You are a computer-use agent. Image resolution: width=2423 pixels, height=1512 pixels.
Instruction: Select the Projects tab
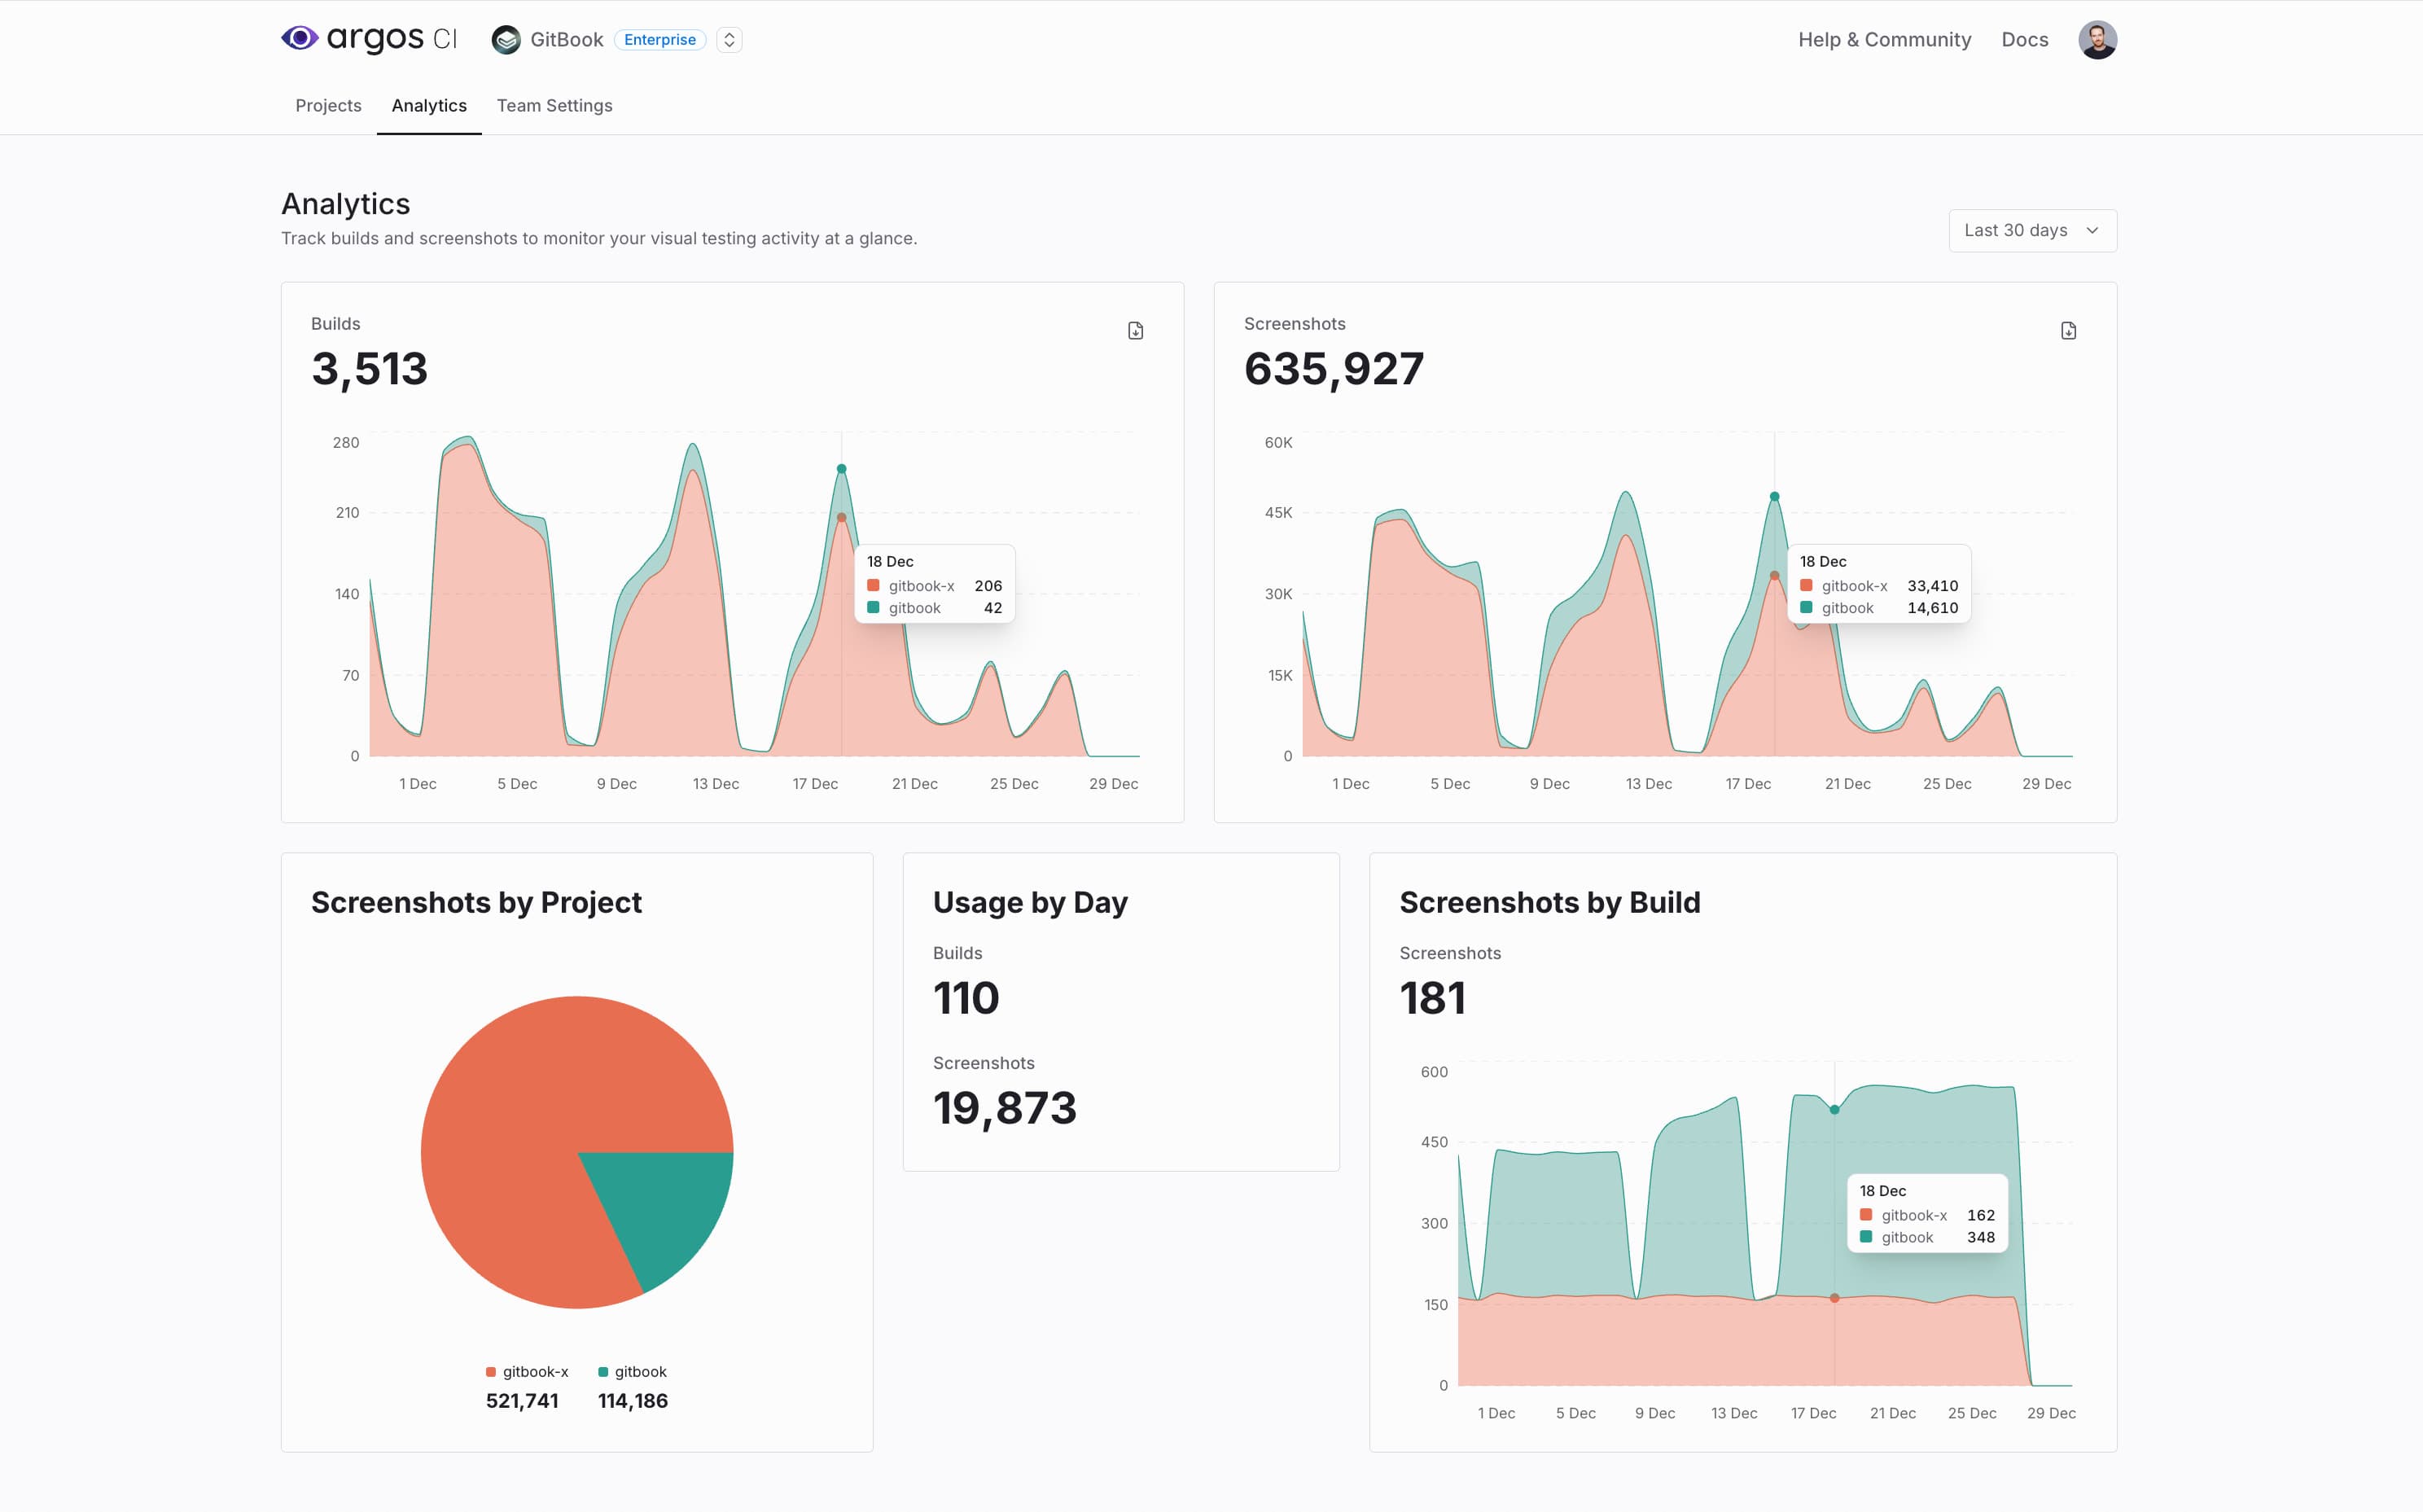[327, 104]
